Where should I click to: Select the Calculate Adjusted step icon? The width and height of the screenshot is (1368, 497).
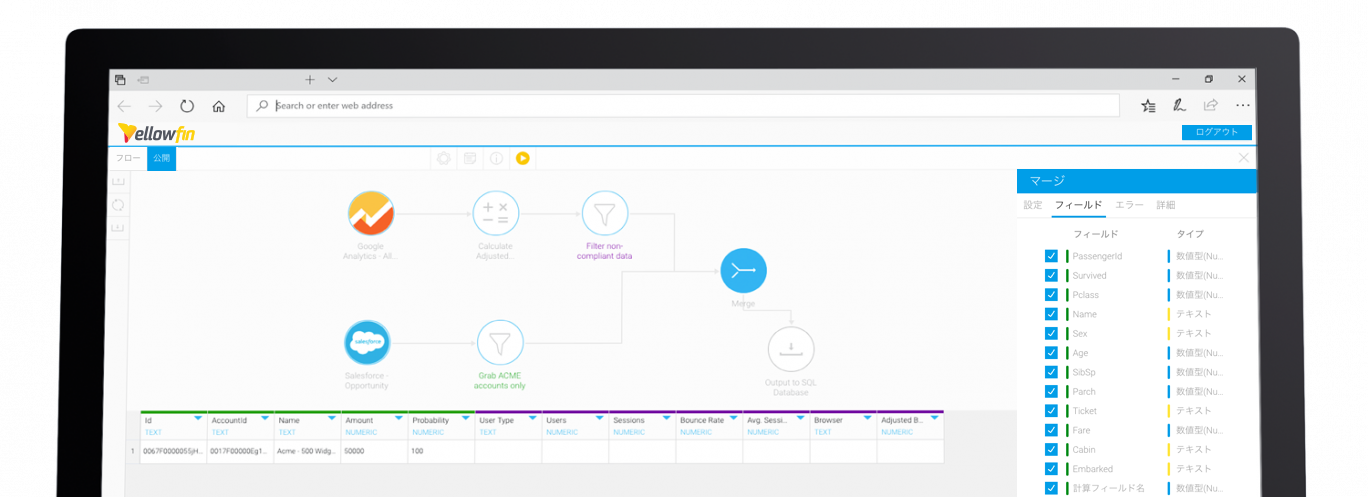pos(495,214)
